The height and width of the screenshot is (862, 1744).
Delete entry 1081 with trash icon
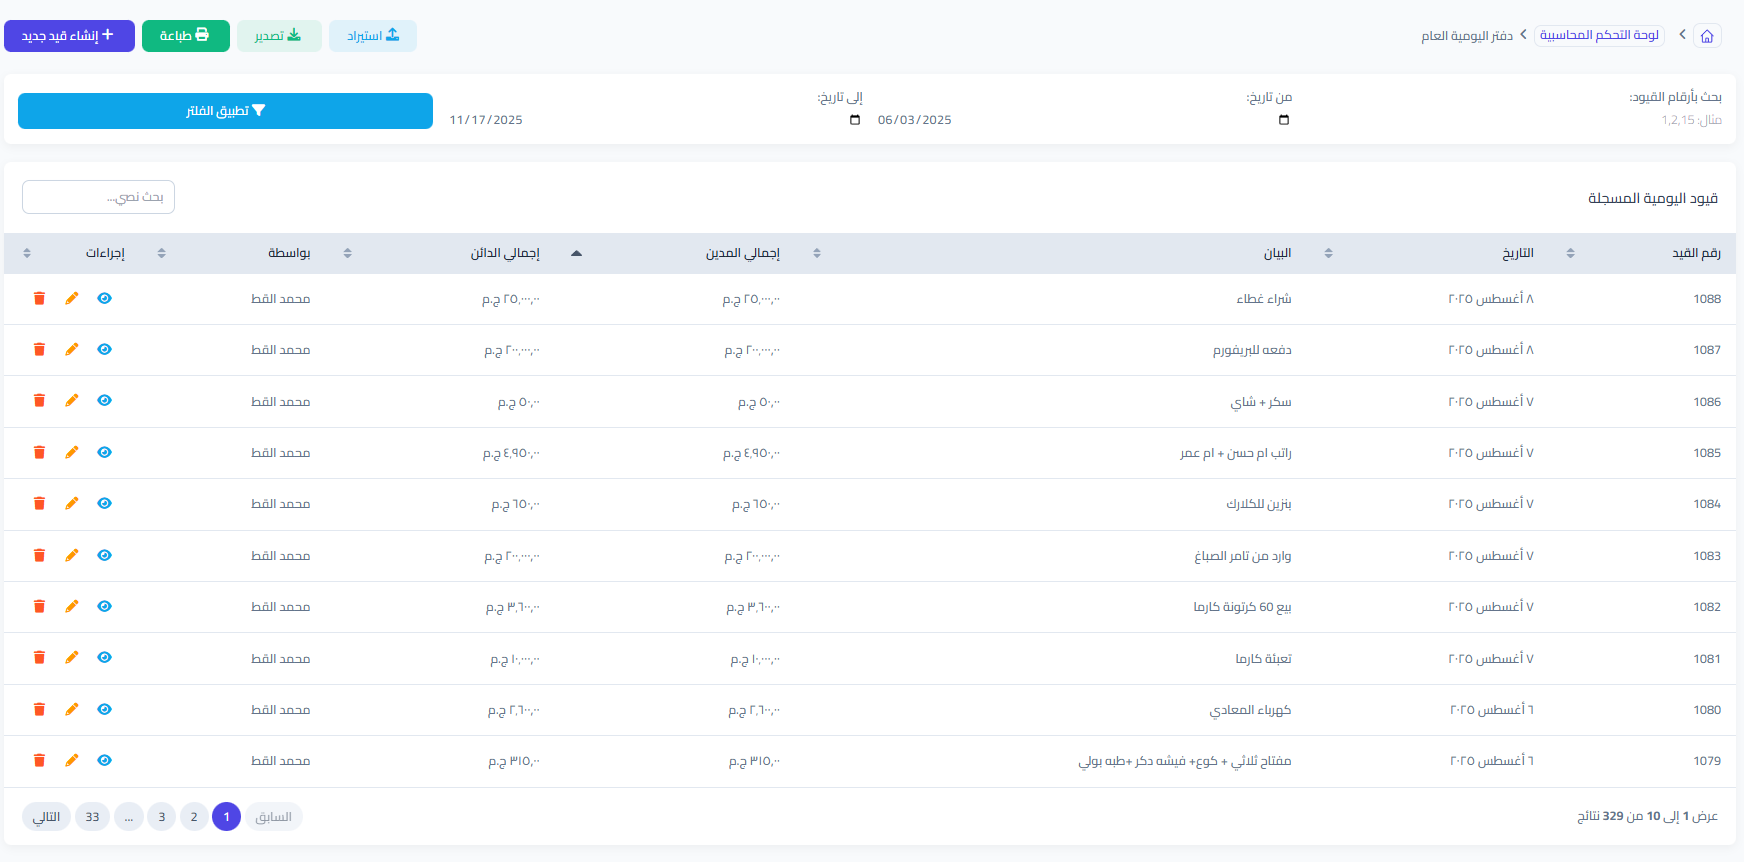40,657
